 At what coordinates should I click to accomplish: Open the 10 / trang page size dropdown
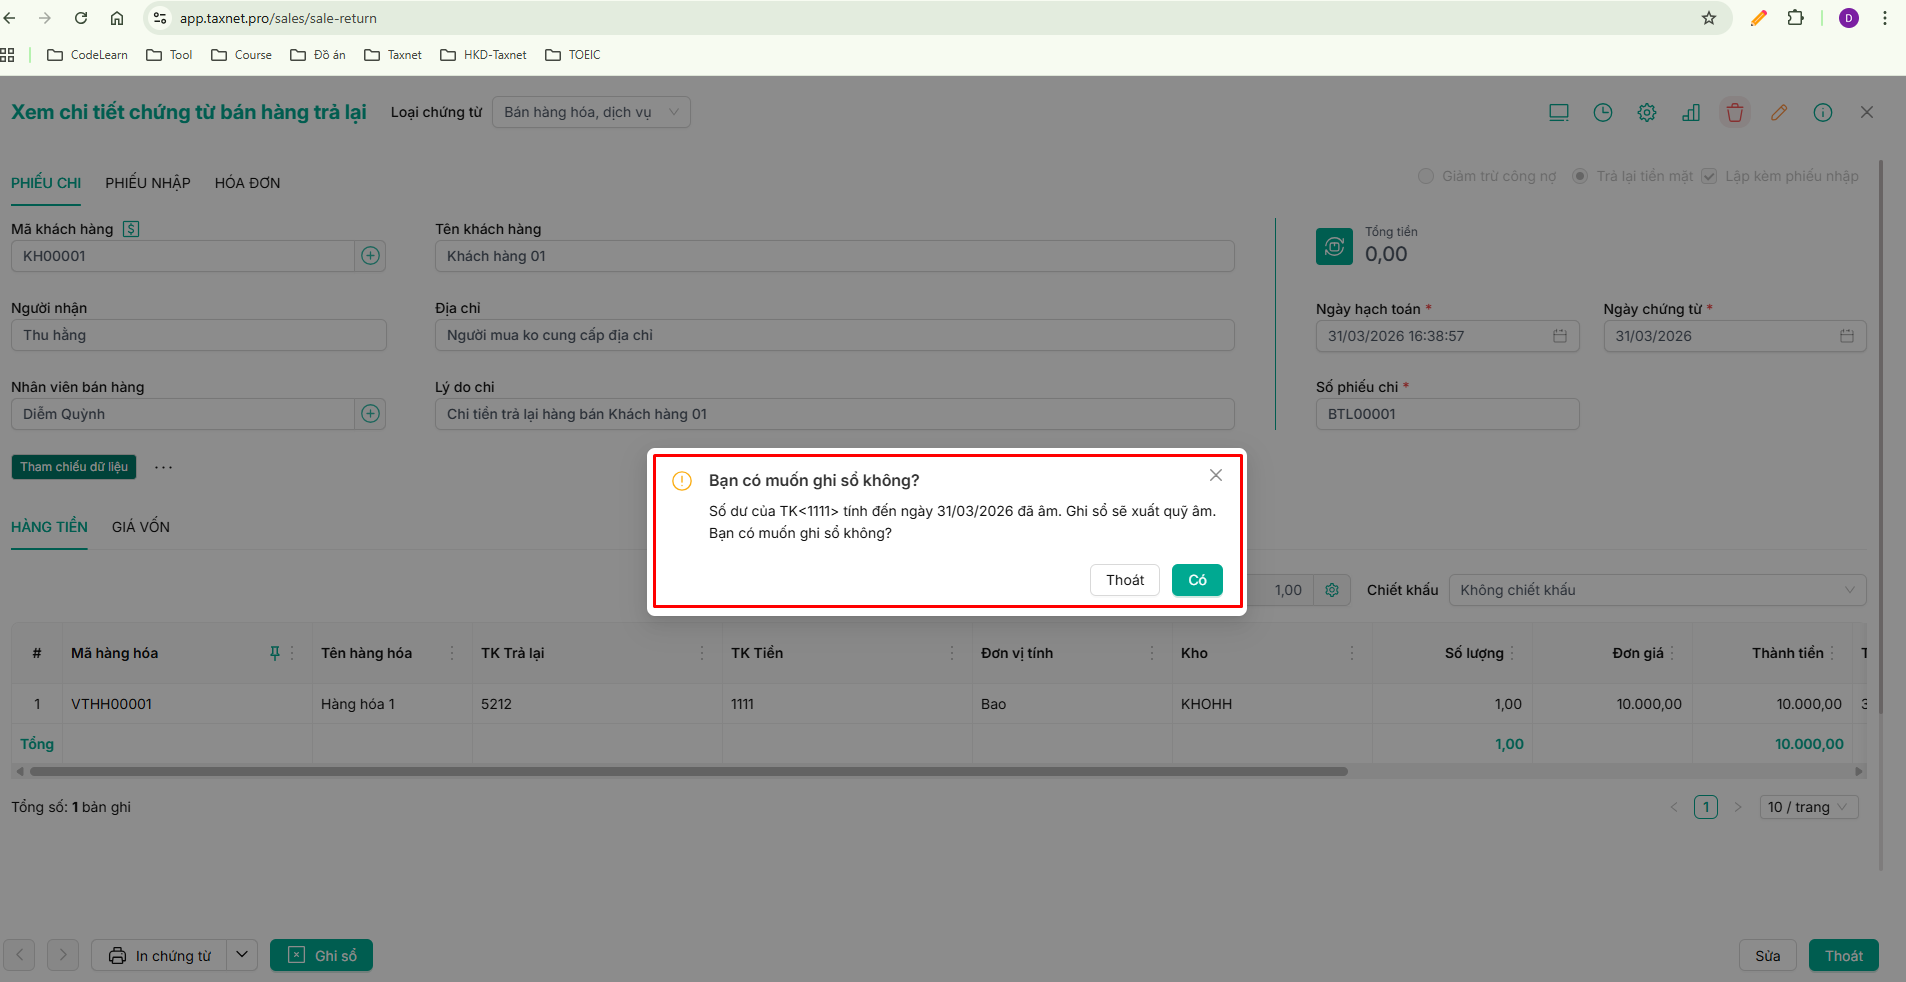tap(1809, 807)
